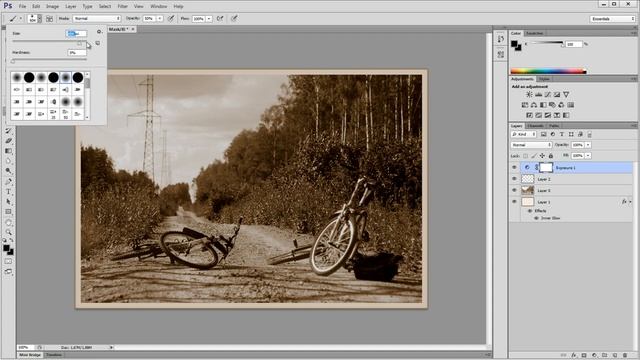Toggle pressure for size icon
Viewport: 640px width, 360px height.
click(x=234, y=18)
